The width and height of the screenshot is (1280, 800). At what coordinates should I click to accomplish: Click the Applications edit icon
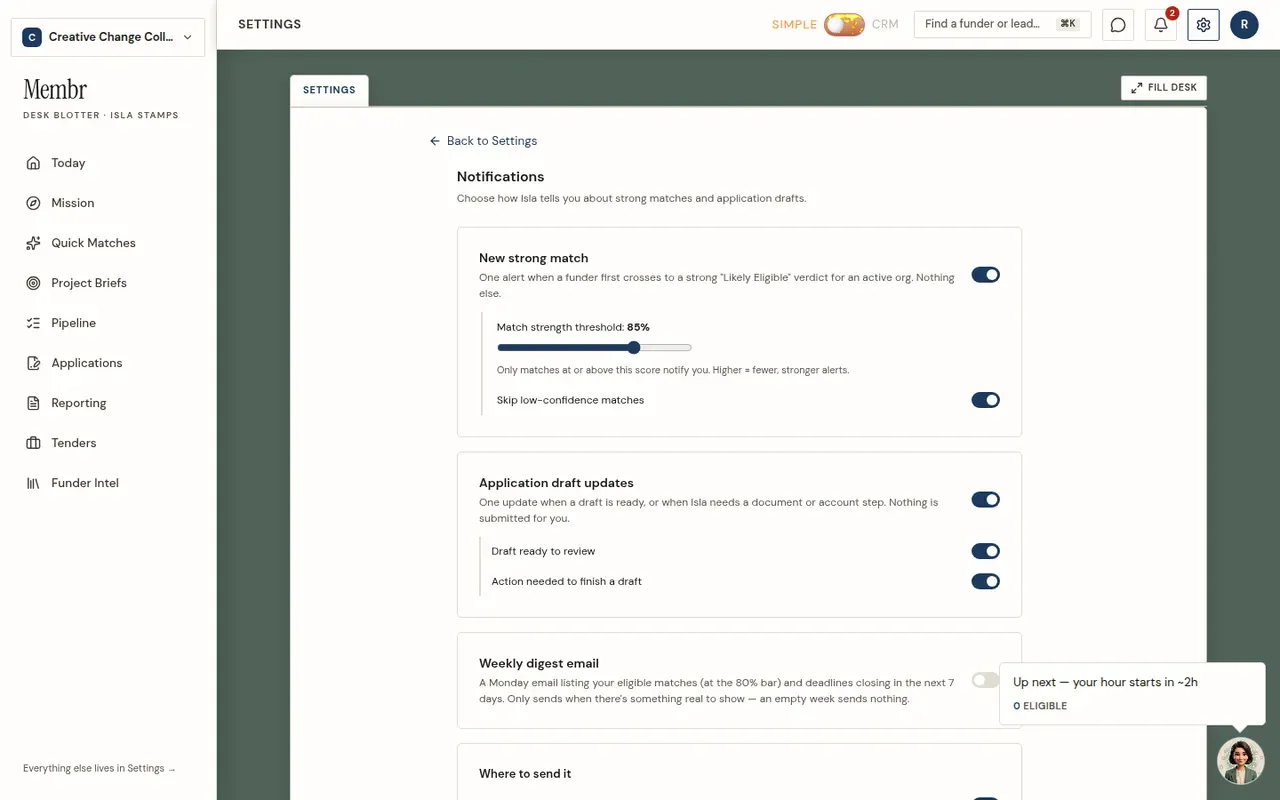point(33,363)
